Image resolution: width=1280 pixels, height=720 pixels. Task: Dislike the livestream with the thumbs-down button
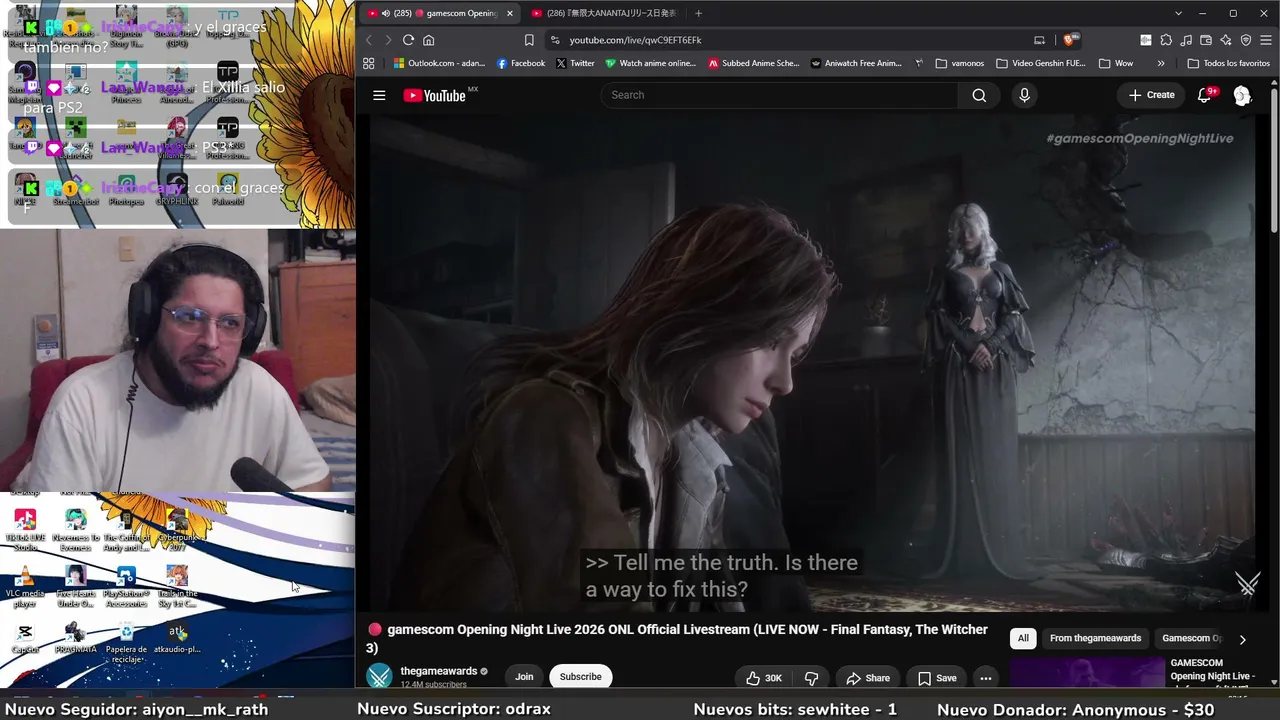click(811, 678)
